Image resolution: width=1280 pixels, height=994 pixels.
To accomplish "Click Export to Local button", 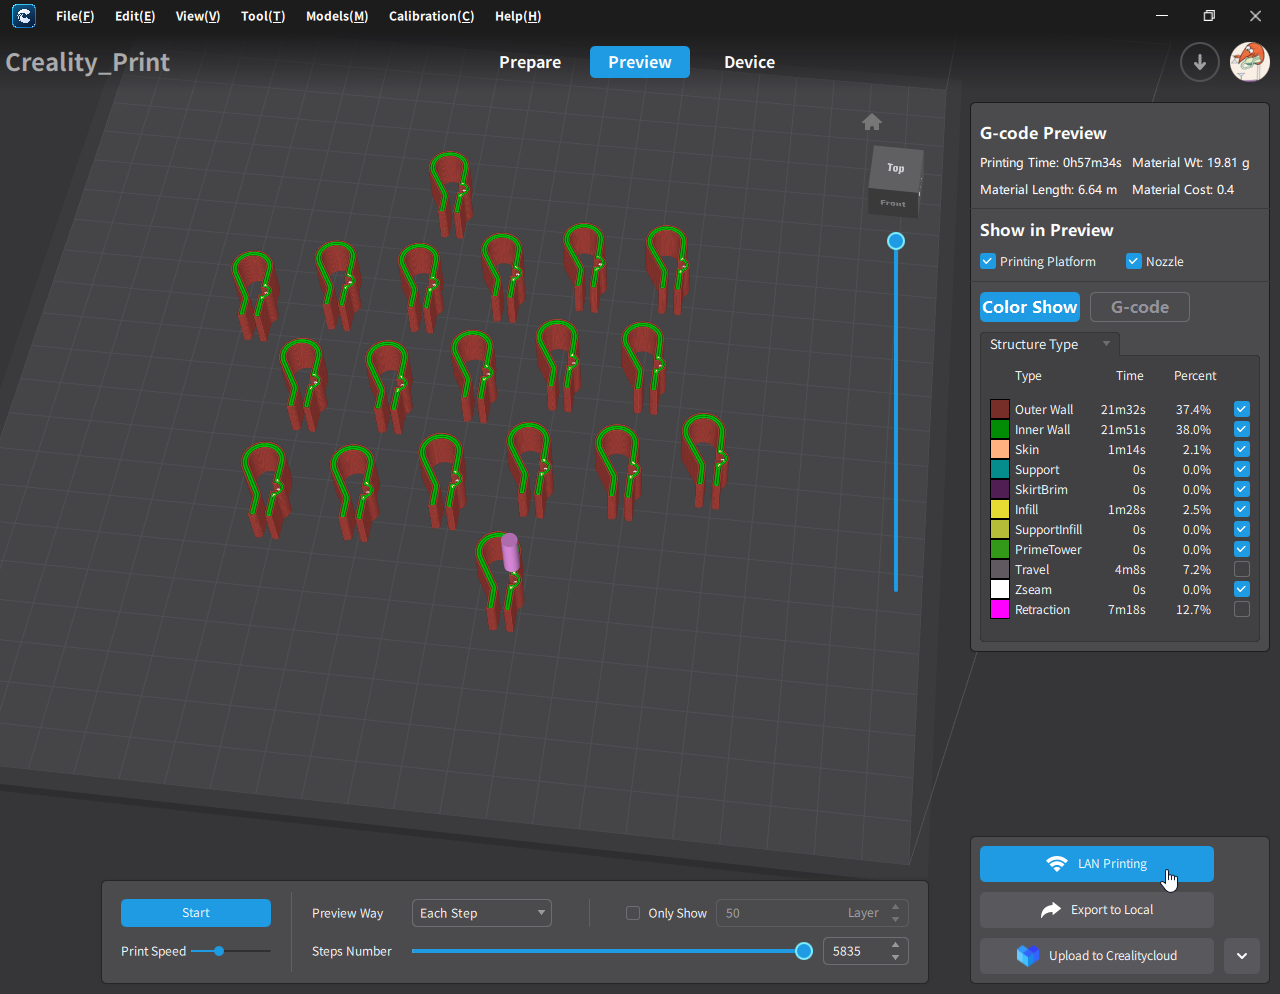I will pyautogui.click(x=1097, y=910).
